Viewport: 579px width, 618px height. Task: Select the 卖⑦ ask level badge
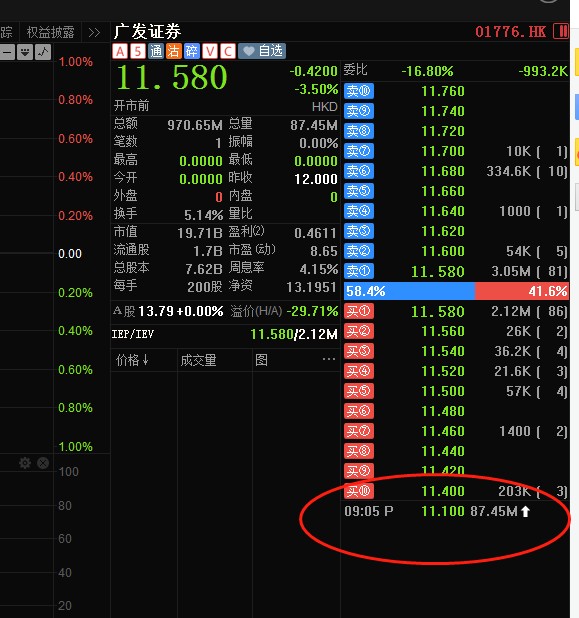pyautogui.click(x=359, y=151)
